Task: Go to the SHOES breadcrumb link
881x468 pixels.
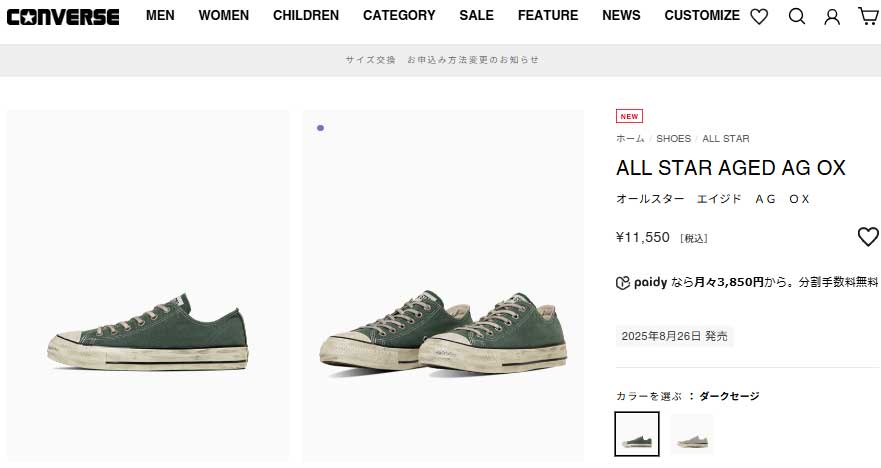Action: pyautogui.click(x=673, y=138)
